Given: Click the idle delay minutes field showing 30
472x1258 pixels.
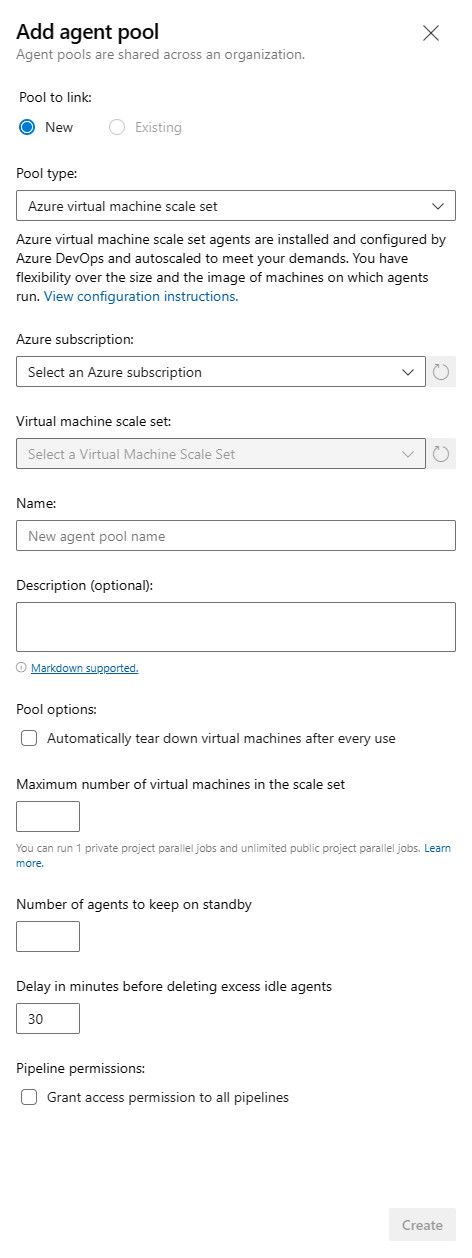Looking at the screenshot, I should 48,1018.
